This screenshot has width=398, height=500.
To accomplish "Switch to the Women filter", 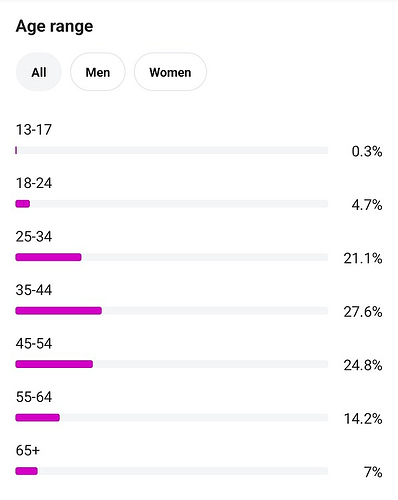I will click(x=170, y=72).
